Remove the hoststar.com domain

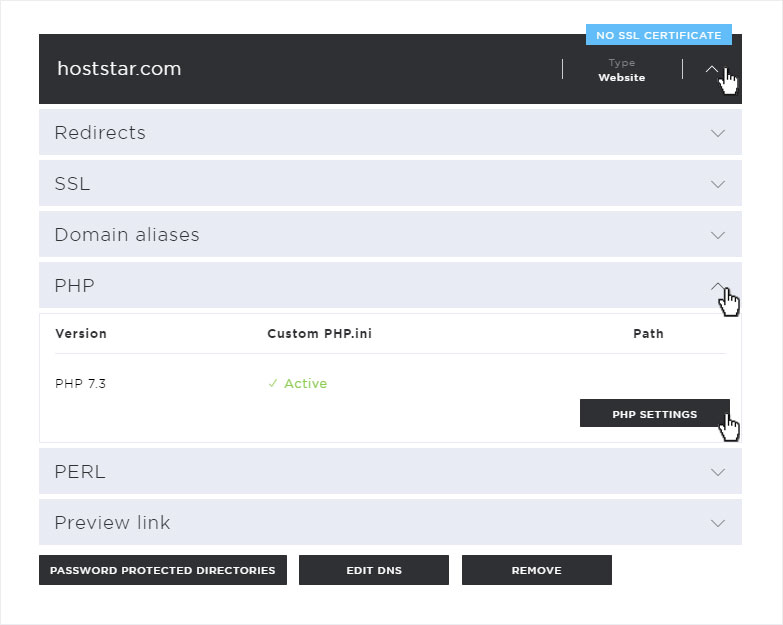tap(537, 570)
